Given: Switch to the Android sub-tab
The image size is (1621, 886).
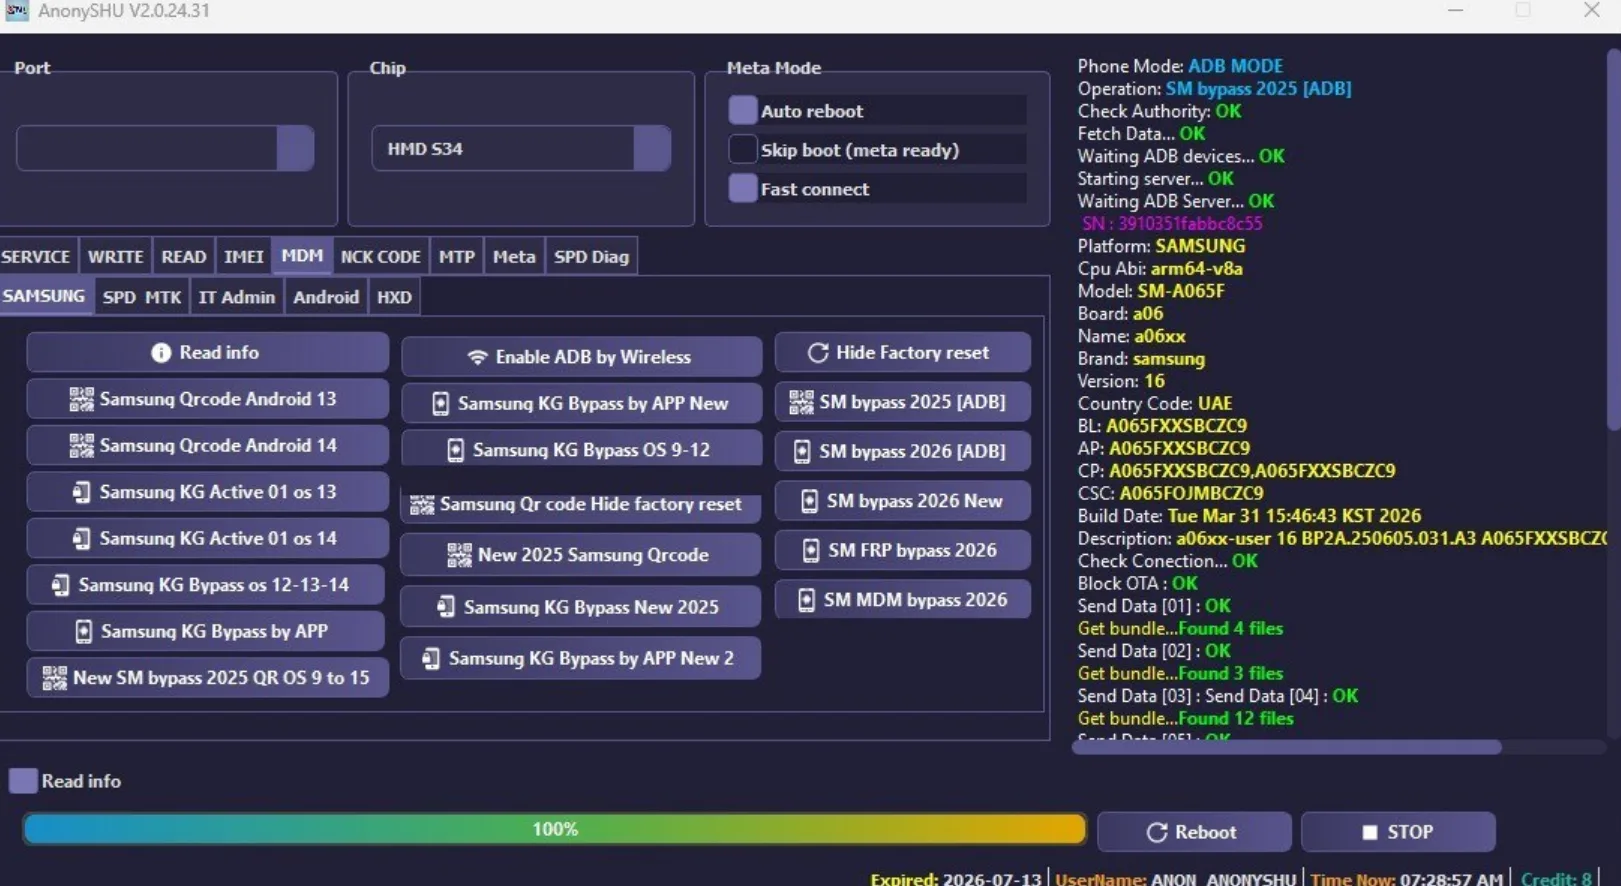Looking at the screenshot, I should click(x=326, y=297).
